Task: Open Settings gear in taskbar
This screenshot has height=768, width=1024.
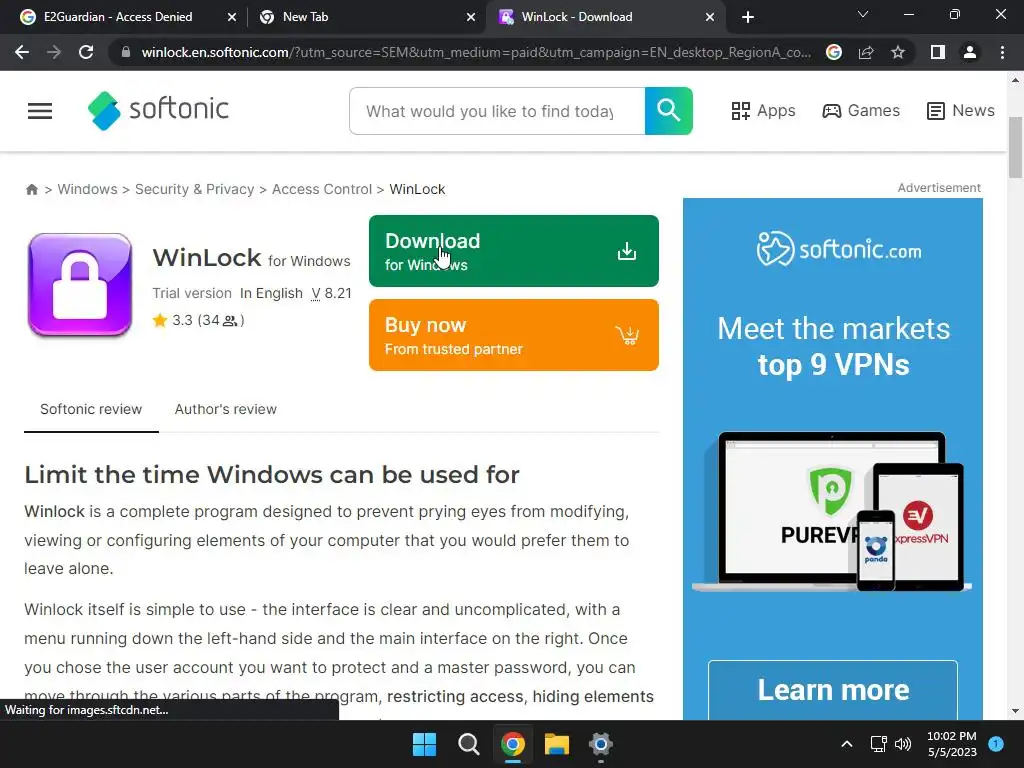Action: (x=601, y=744)
